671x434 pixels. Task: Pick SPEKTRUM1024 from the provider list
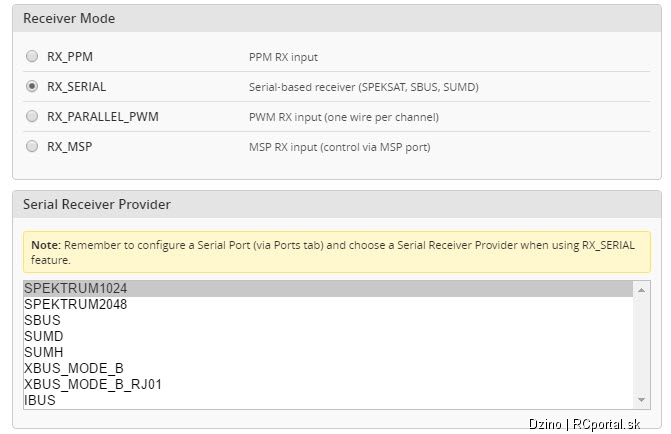[328, 288]
